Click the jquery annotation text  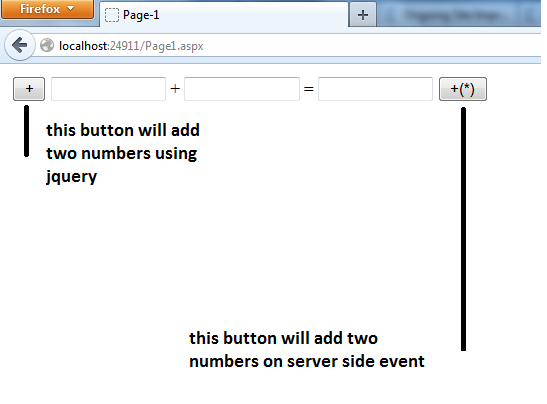123,153
